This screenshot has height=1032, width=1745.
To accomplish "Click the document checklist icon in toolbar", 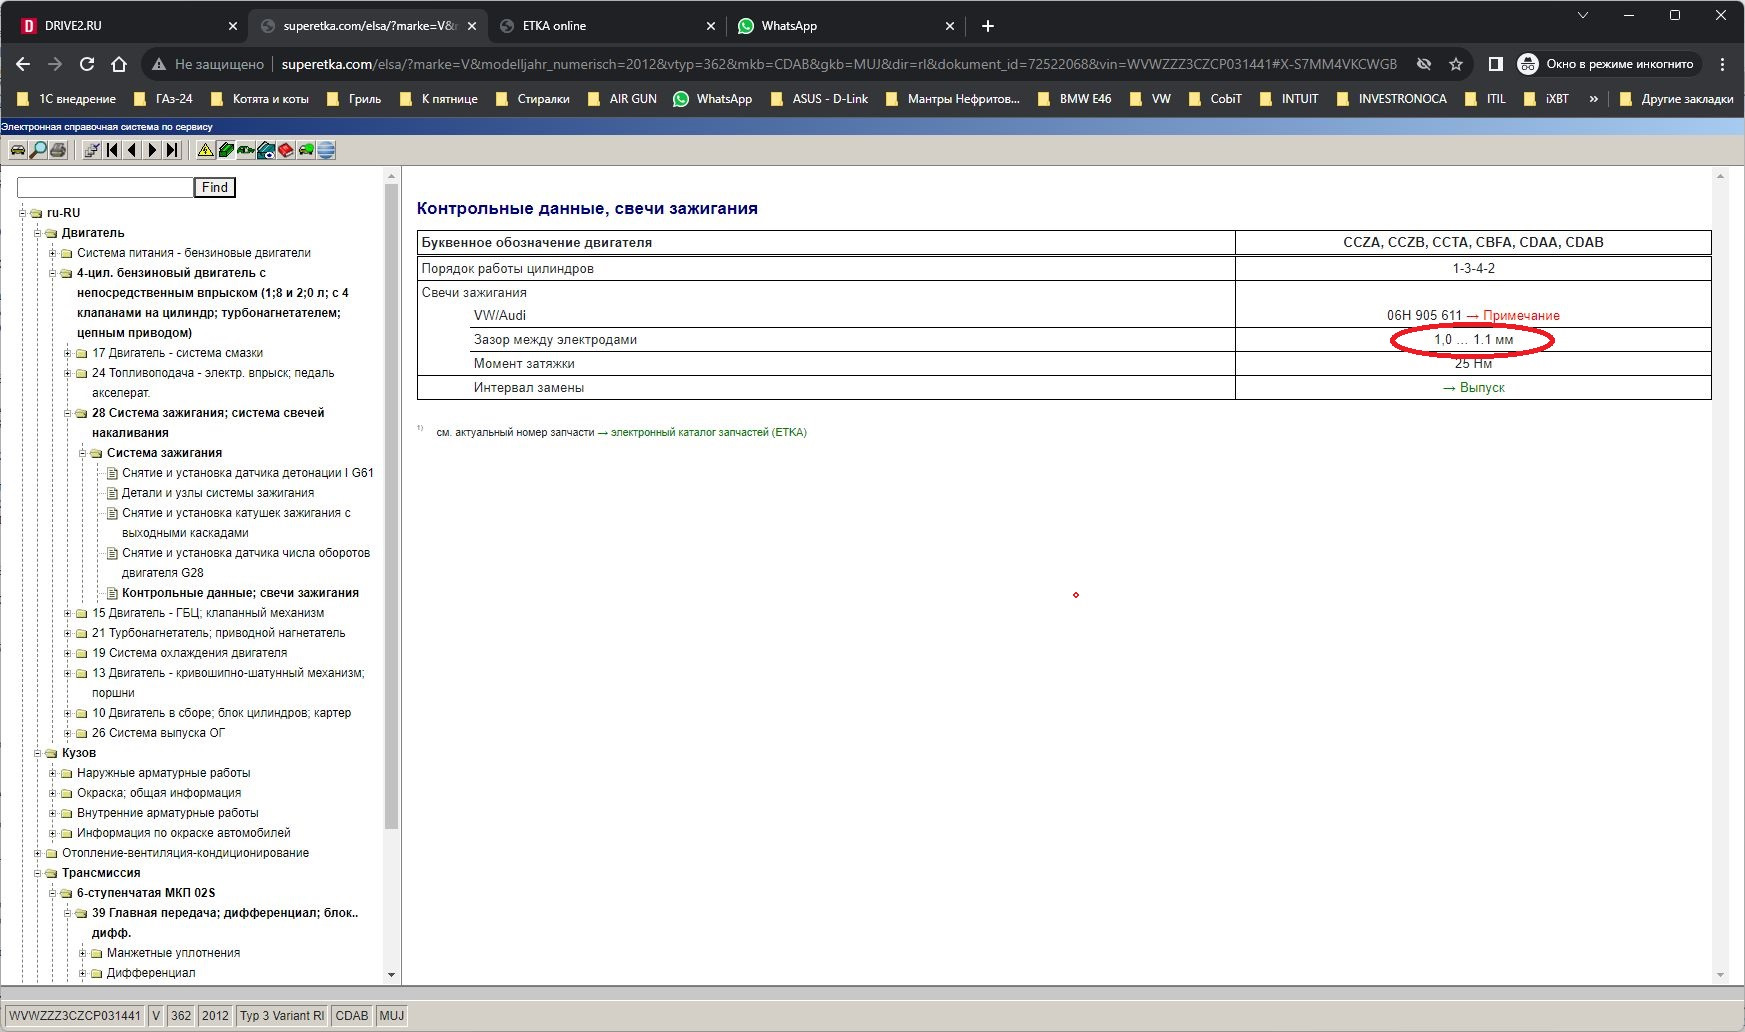I will [x=92, y=150].
